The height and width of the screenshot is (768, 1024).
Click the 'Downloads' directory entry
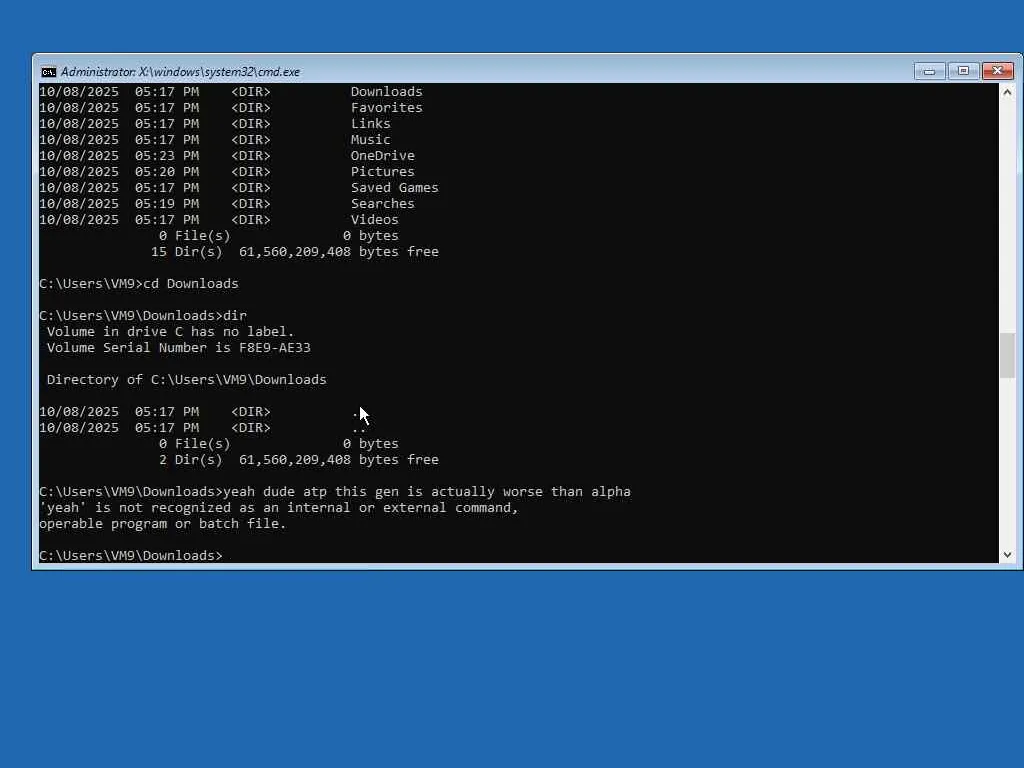pos(387,91)
